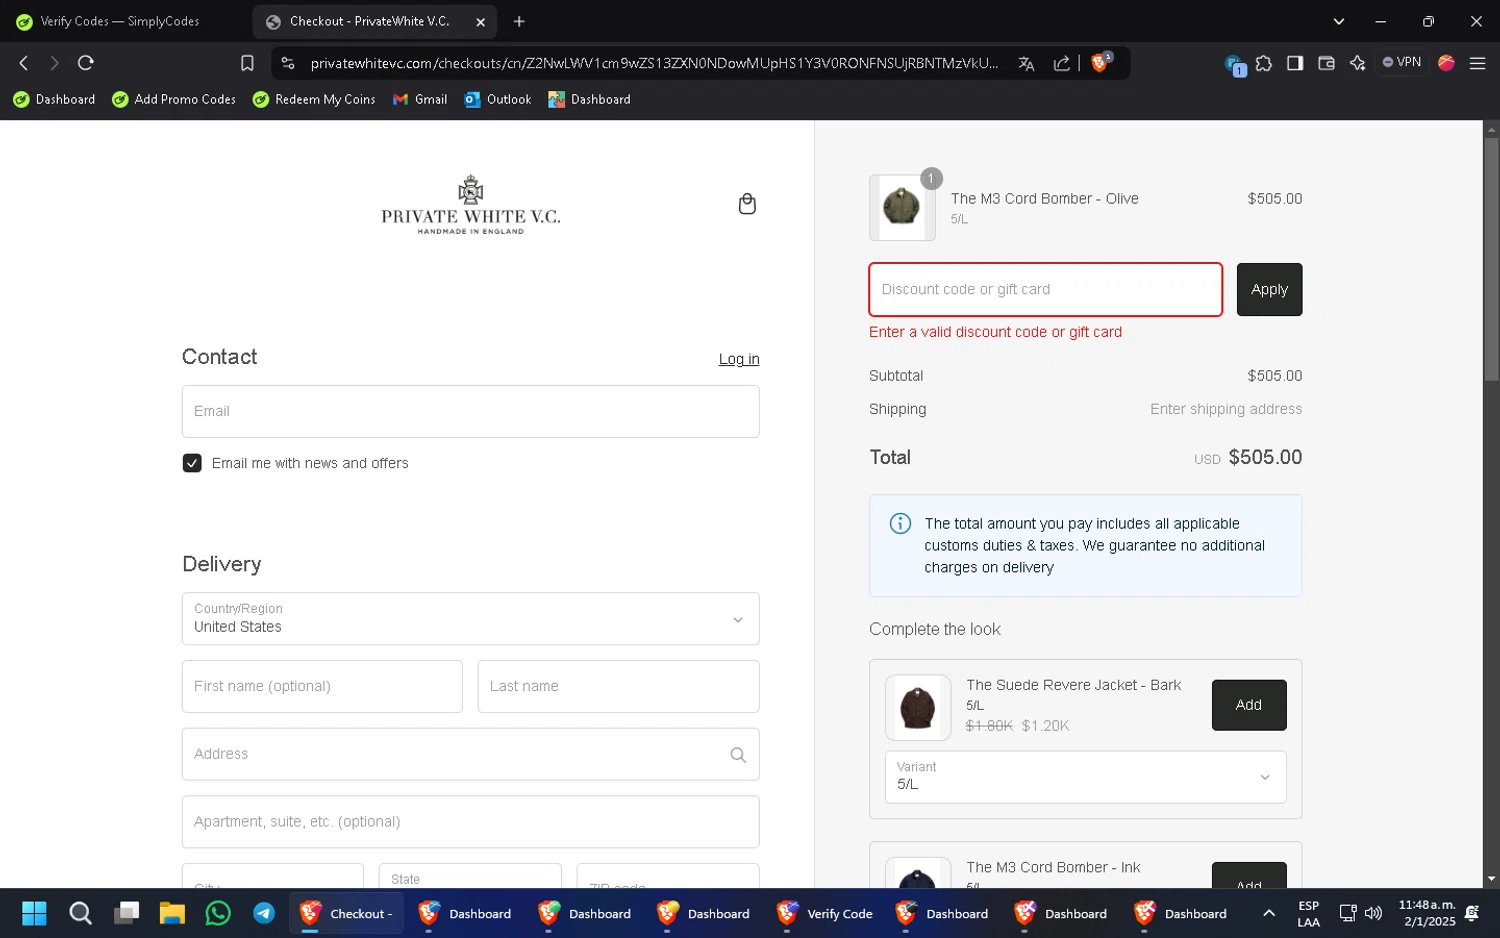
Task: Uncheck Email me with news and offers
Action: point(192,463)
